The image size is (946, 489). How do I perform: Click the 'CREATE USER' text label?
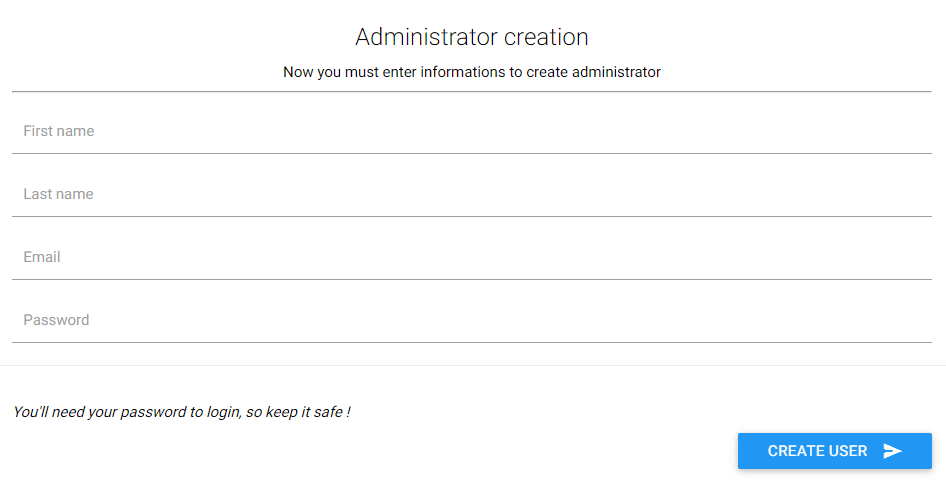coord(817,451)
